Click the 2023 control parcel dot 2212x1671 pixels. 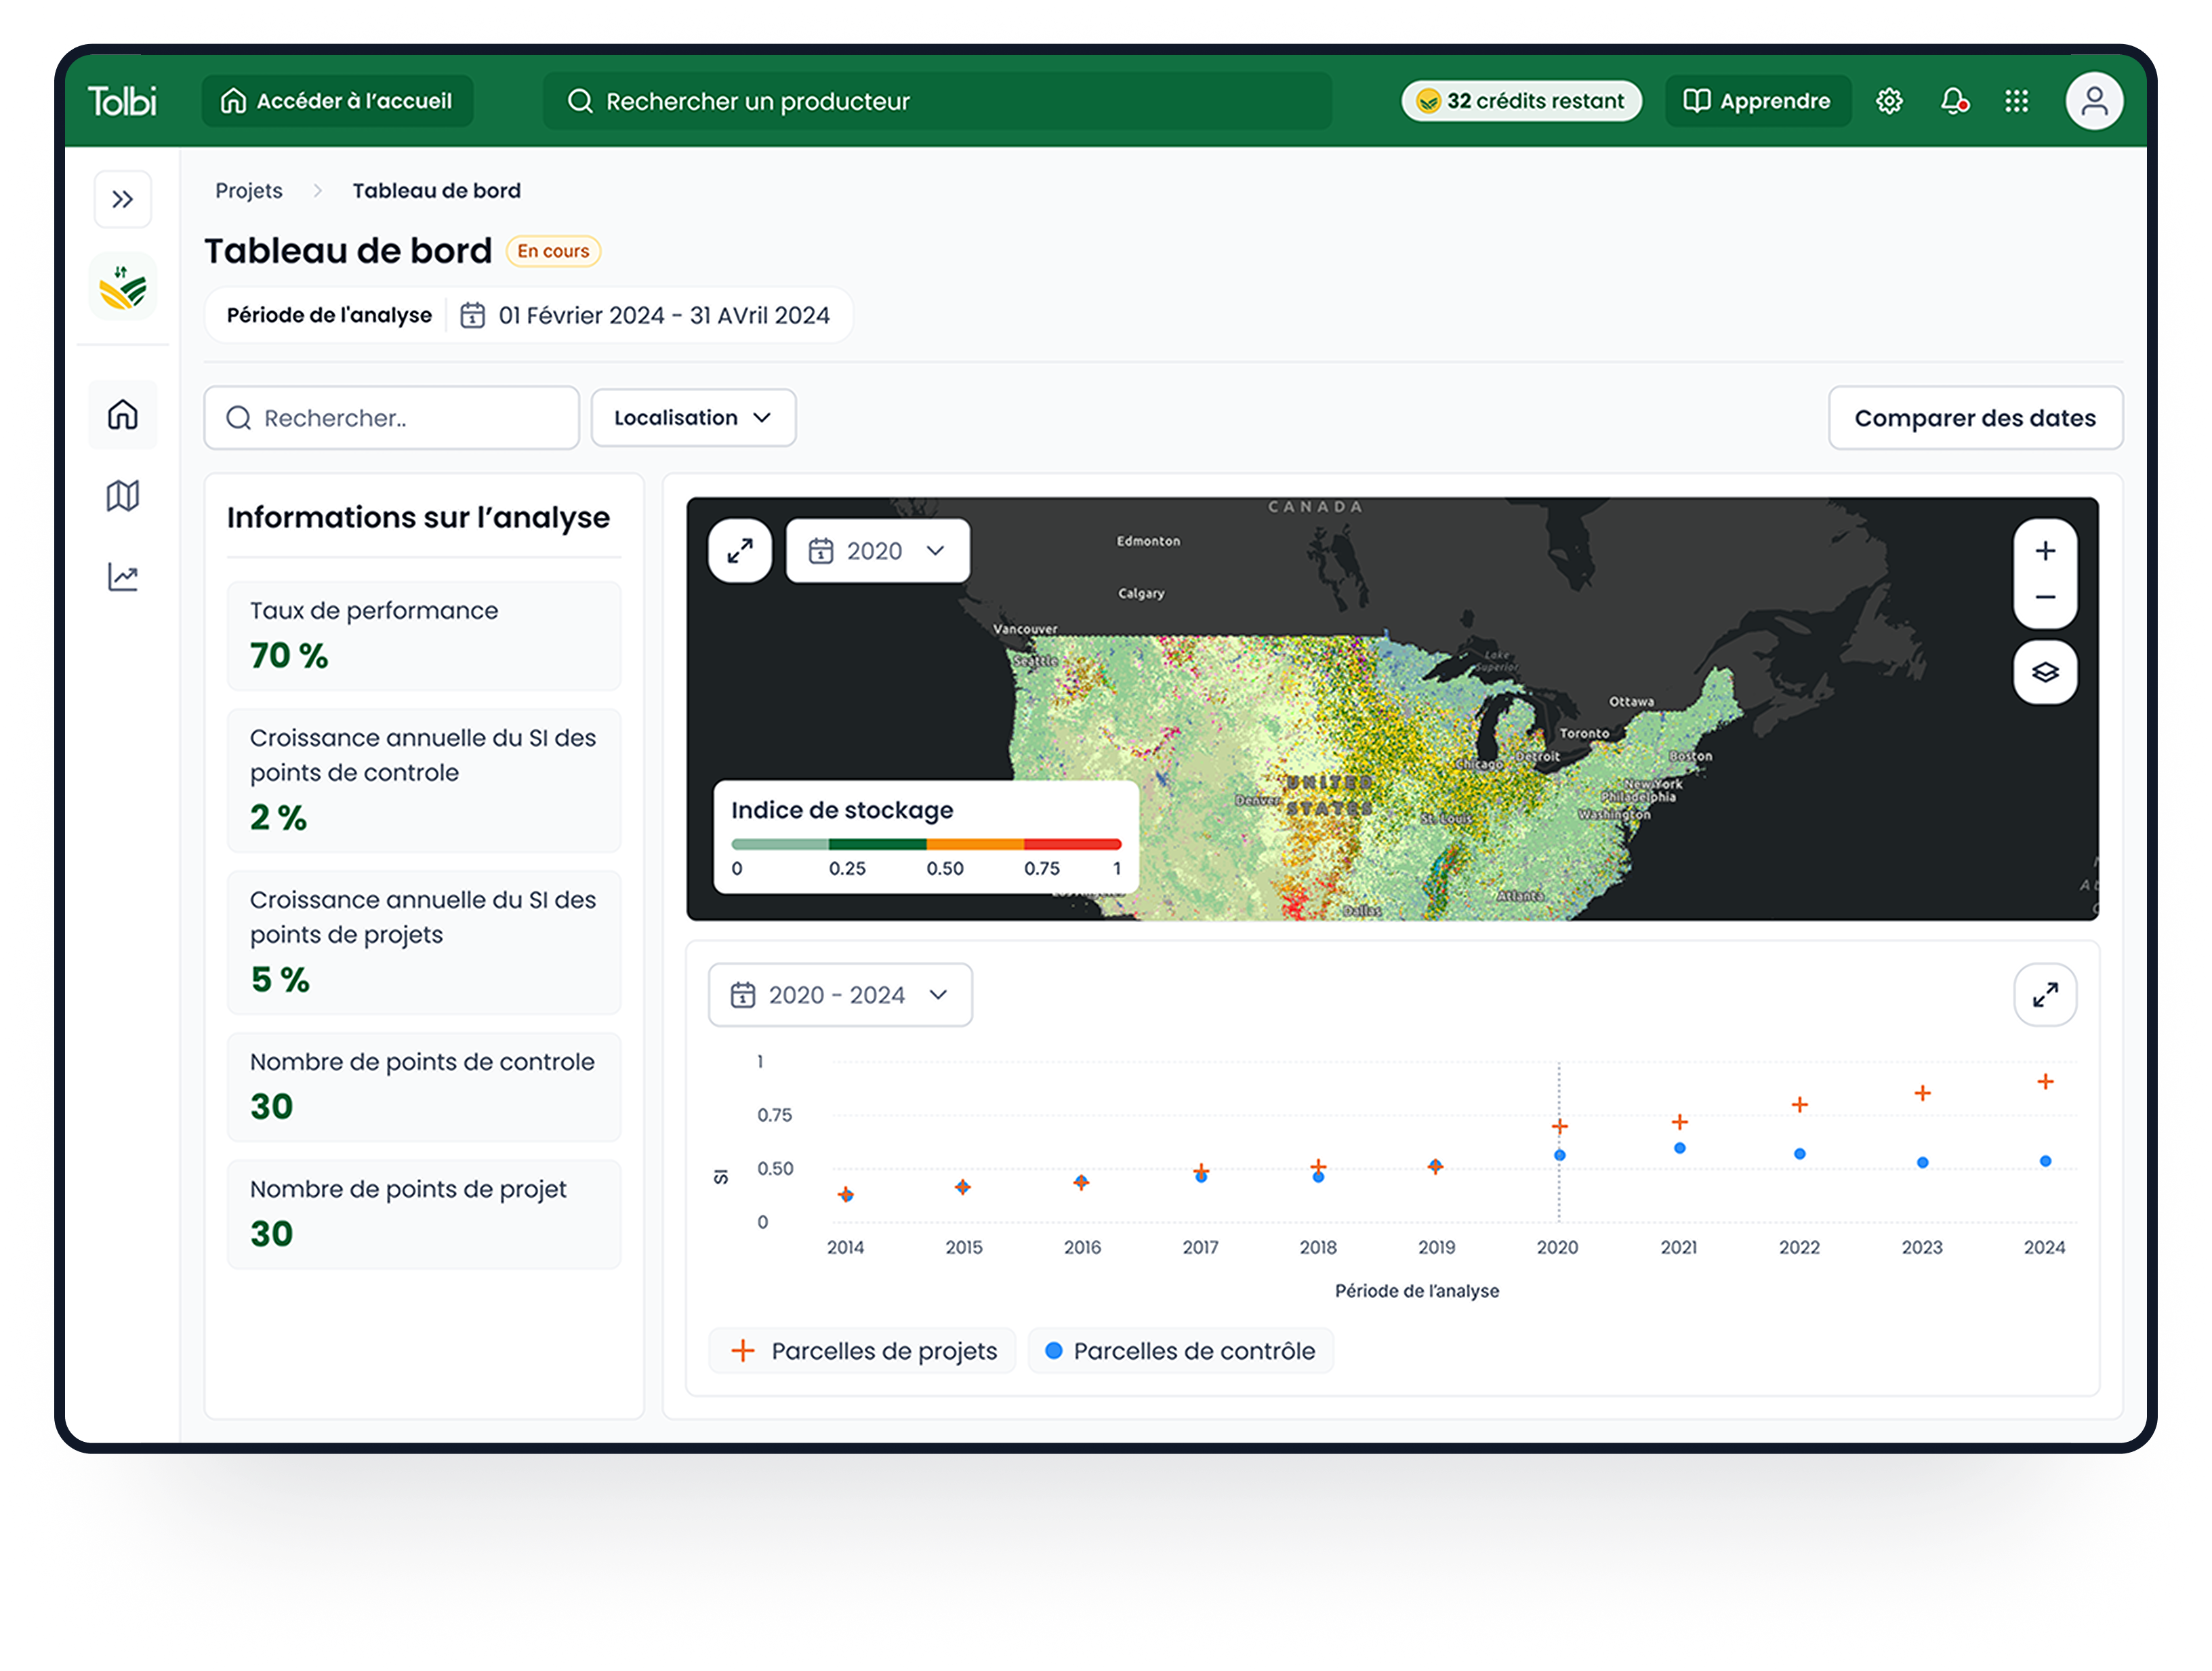(x=1922, y=1163)
